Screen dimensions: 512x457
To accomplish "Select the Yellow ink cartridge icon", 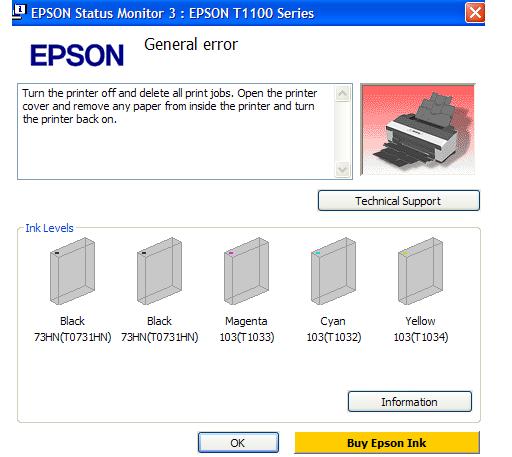I will coord(420,271).
